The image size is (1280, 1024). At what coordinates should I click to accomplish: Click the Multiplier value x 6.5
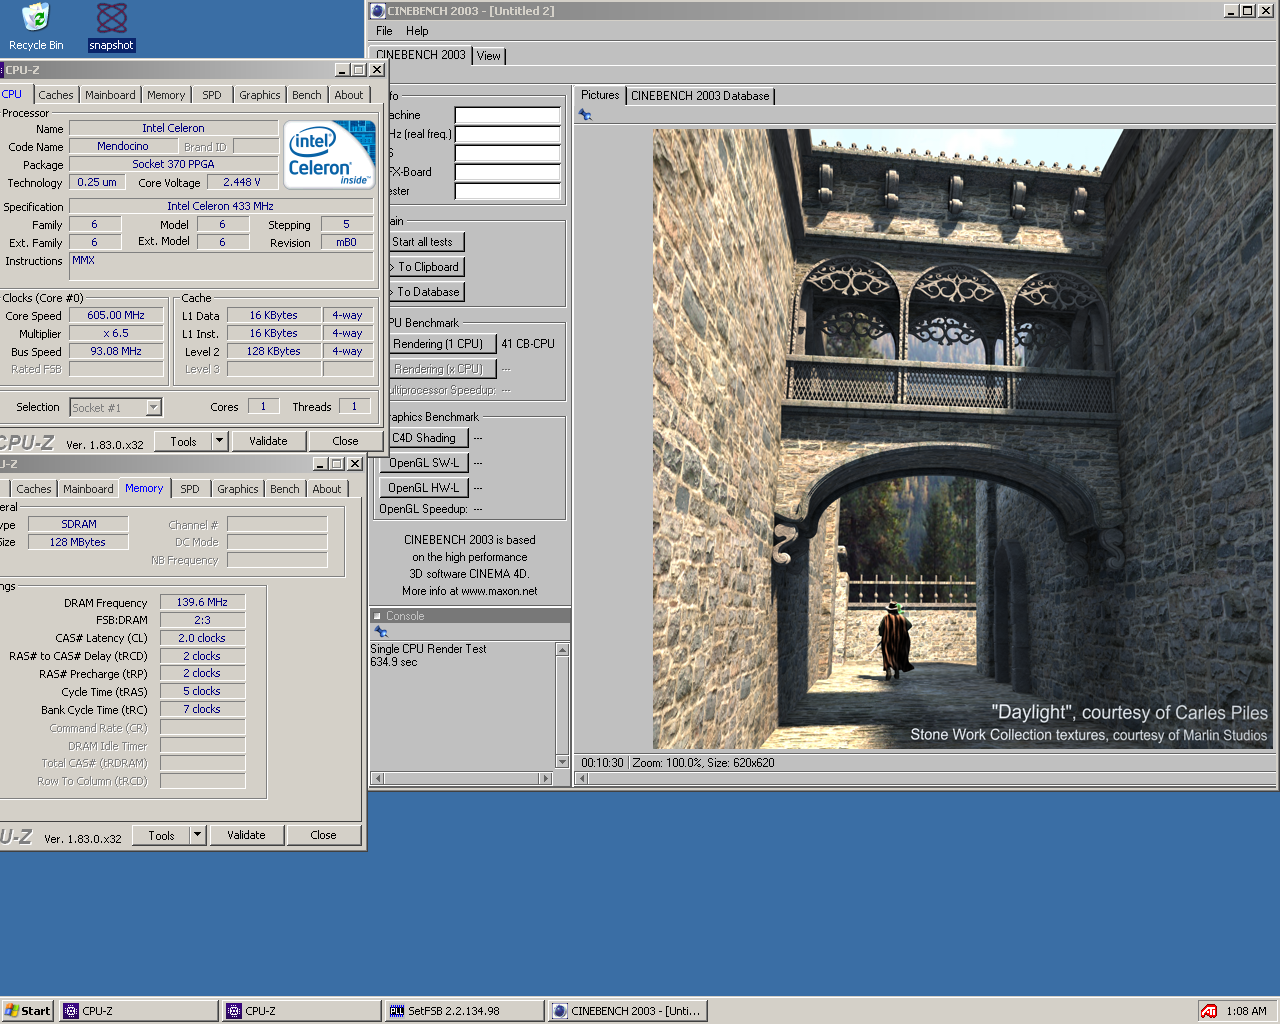click(x=116, y=333)
